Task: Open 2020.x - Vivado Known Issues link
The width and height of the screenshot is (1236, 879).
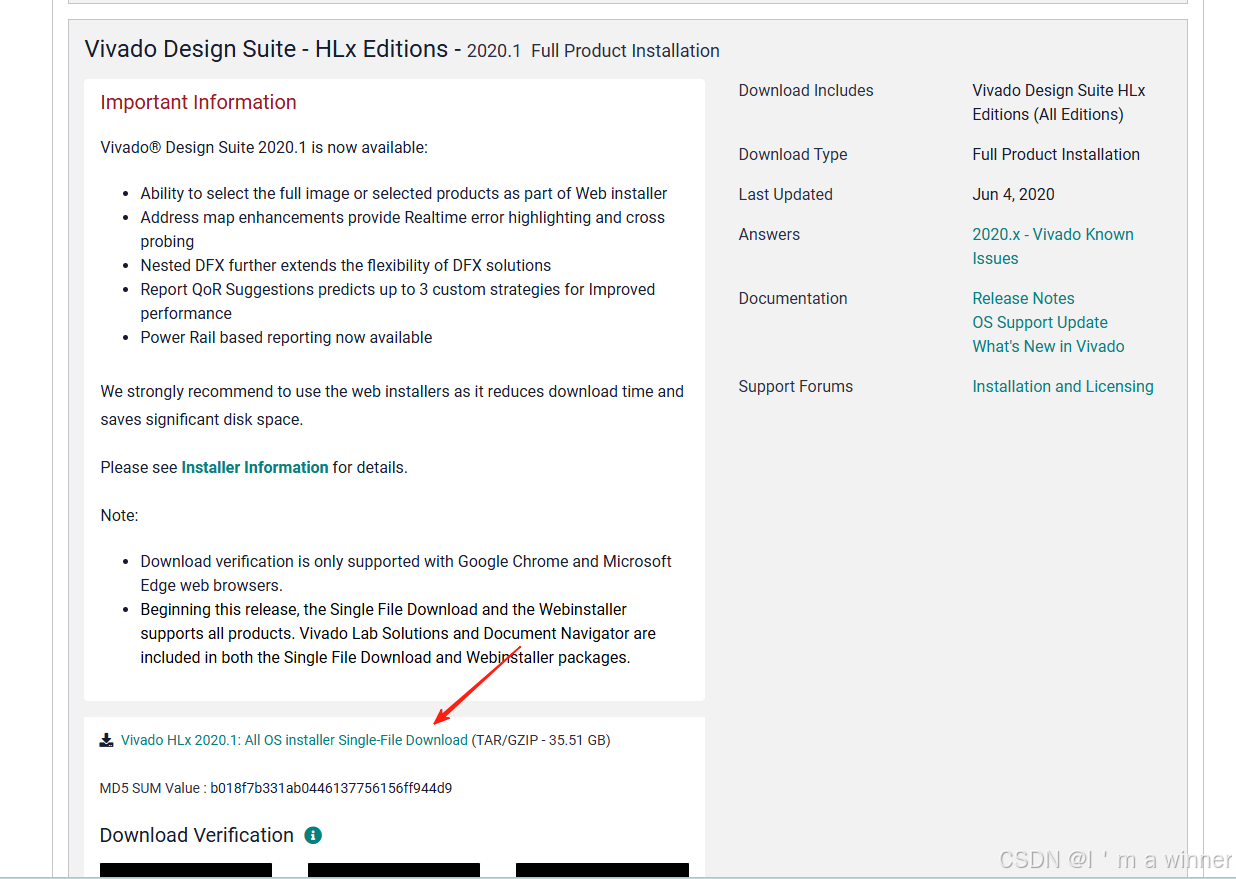Action: (1053, 246)
